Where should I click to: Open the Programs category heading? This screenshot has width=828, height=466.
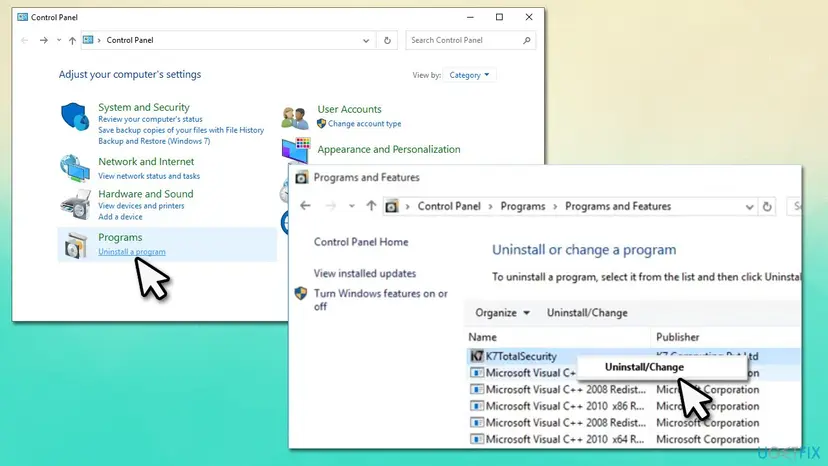[x=120, y=237]
